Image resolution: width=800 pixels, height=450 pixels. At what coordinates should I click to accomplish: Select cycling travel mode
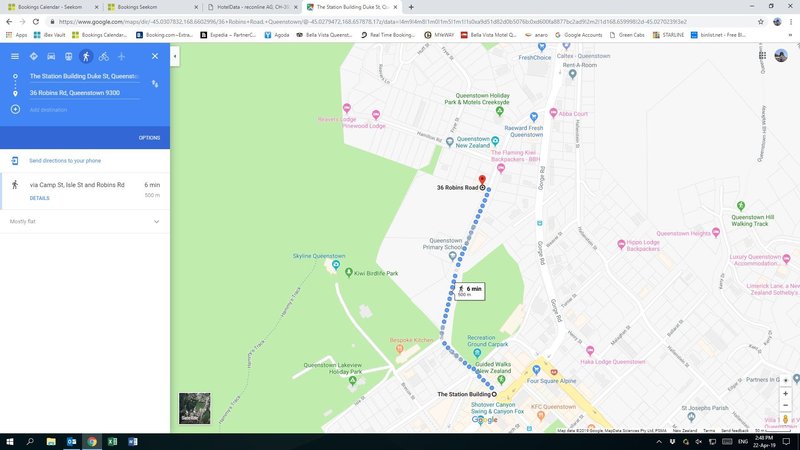coord(104,56)
